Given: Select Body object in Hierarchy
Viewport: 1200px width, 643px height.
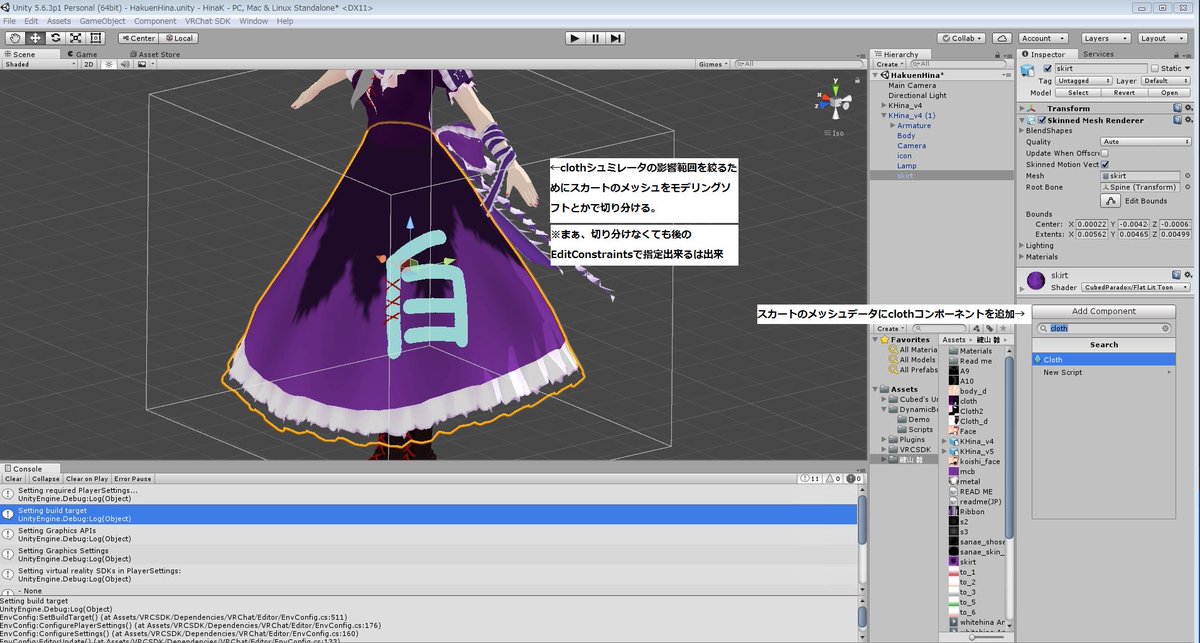Looking at the screenshot, I should (906, 135).
